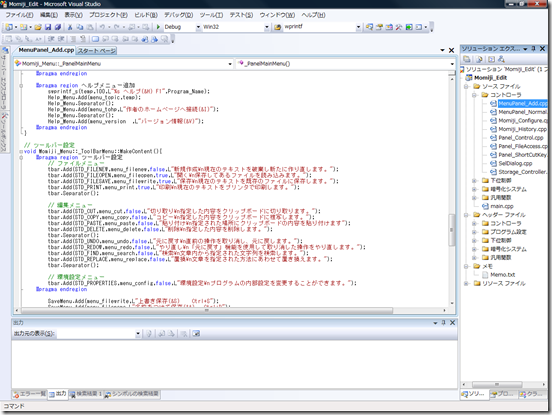Click the clear output icon in Output toolbar
Screen dimensions: 552x415
pyautogui.click(x=184, y=333)
